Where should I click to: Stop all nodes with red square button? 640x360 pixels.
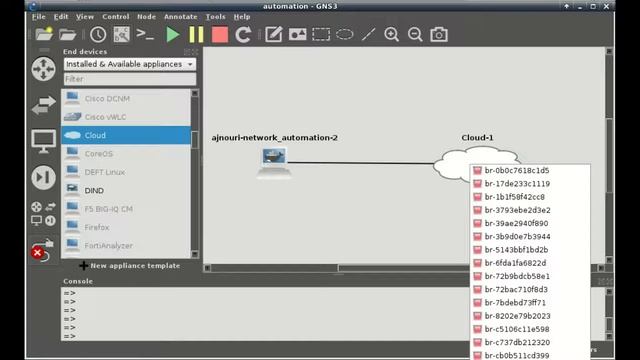point(220,35)
